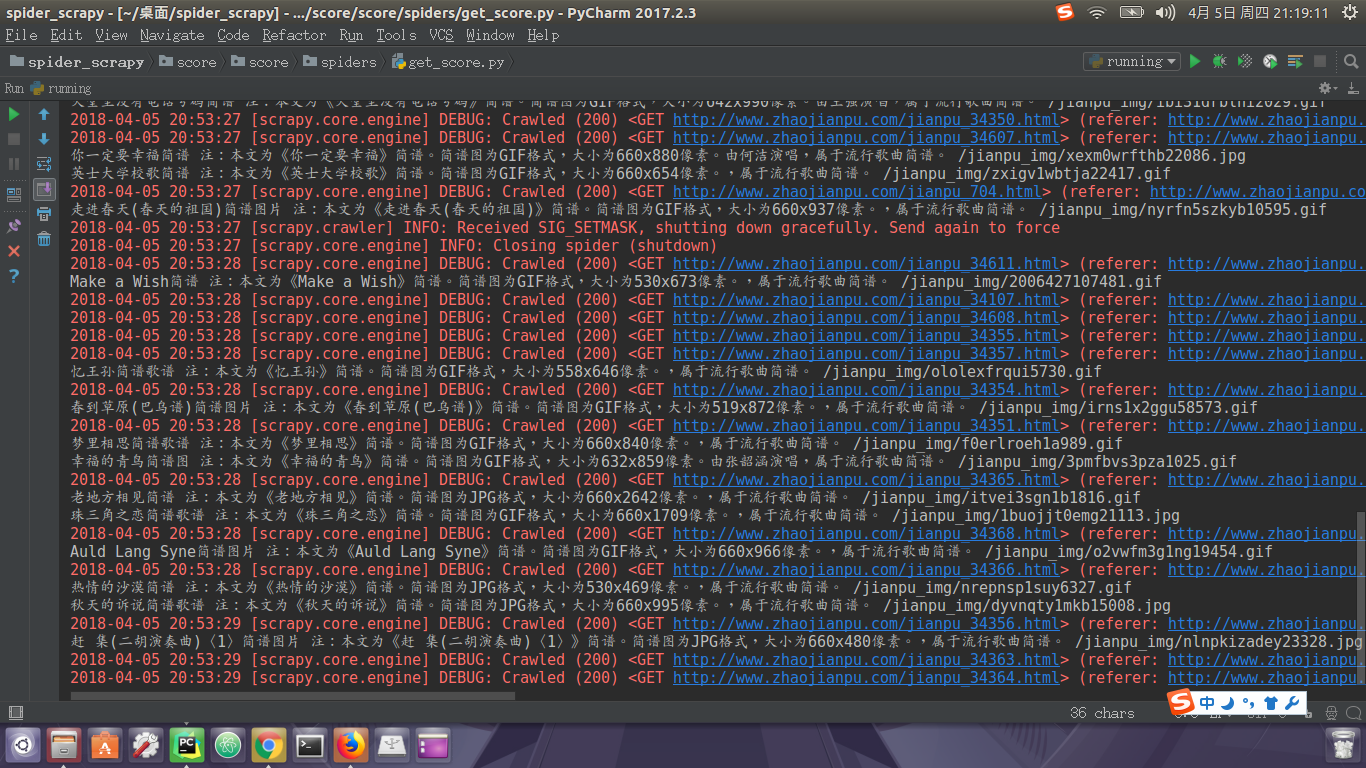Toggle soft-wrap in console output

coord(44,164)
